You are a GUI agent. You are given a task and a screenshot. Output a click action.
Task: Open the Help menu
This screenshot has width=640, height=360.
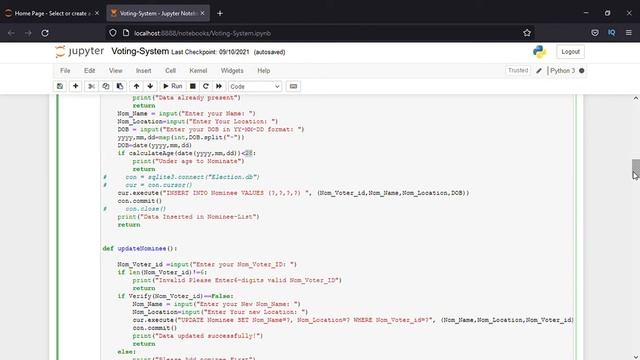pyautogui.click(x=264, y=71)
